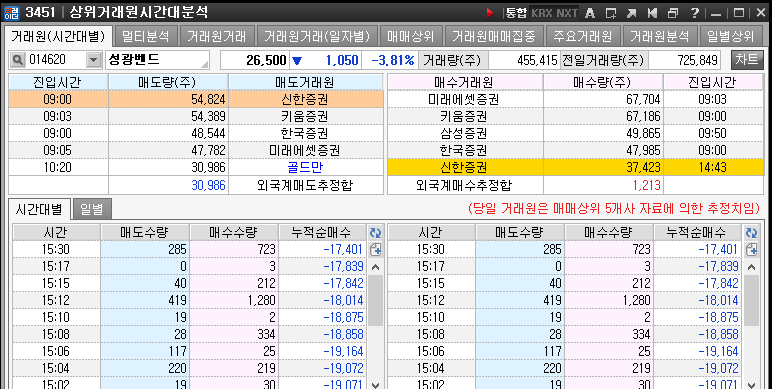Click the left table scrollbar thumb

[376, 300]
